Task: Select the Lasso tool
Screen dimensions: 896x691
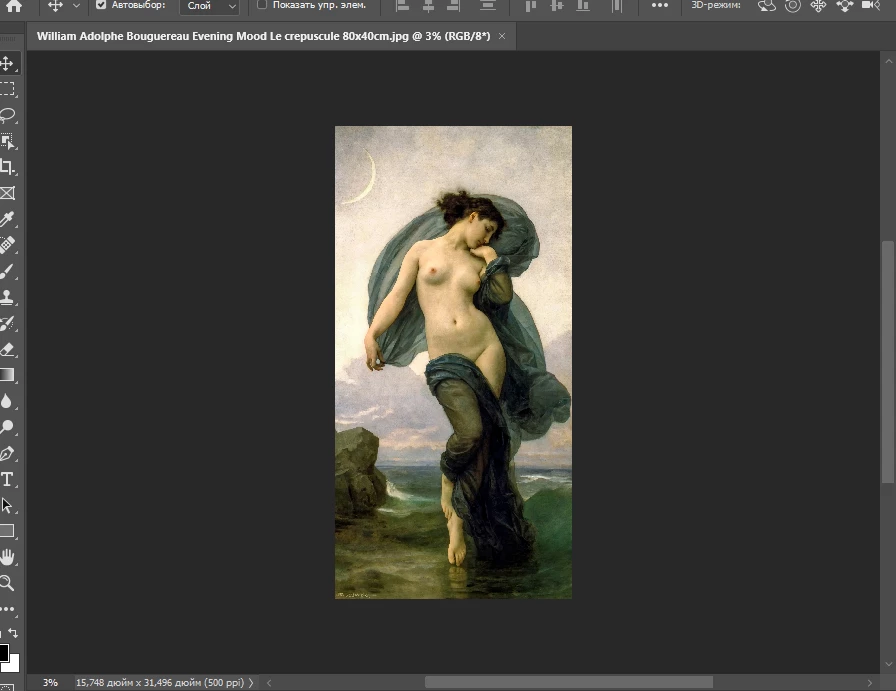Action: 7,115
